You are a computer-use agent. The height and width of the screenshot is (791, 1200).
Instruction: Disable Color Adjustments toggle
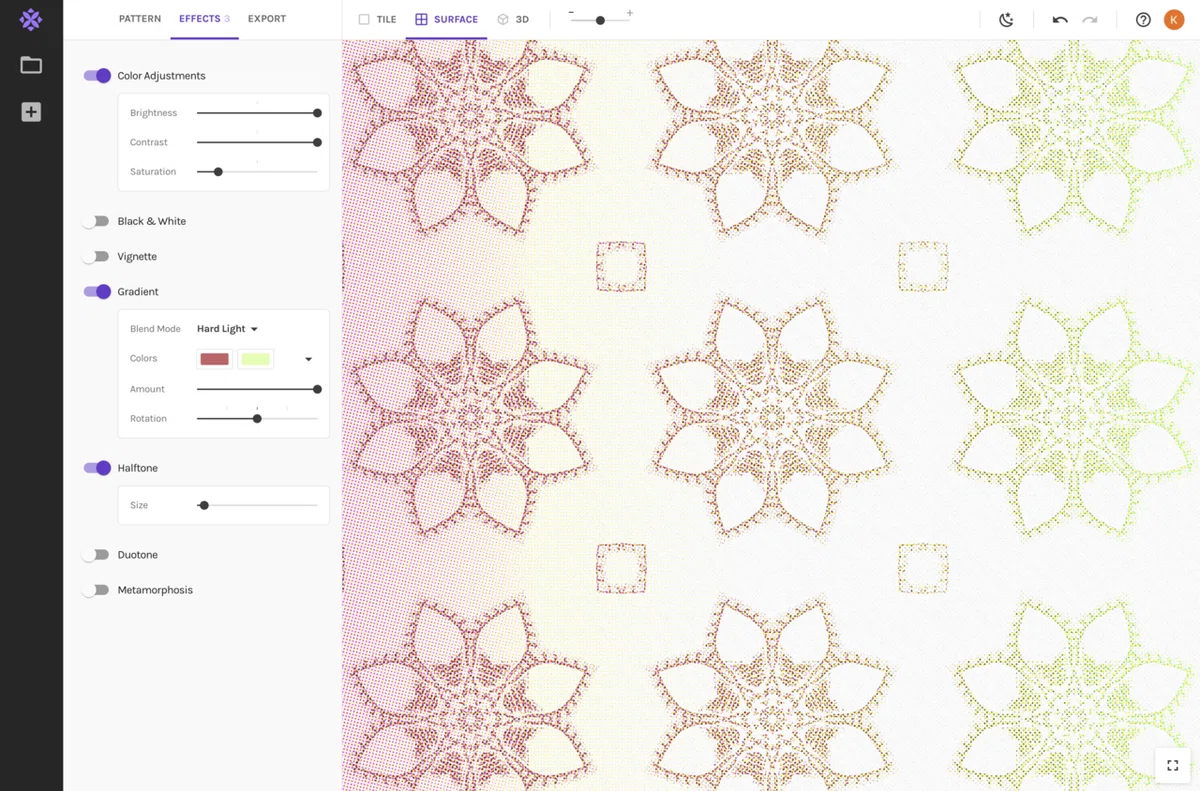[97, 76]
